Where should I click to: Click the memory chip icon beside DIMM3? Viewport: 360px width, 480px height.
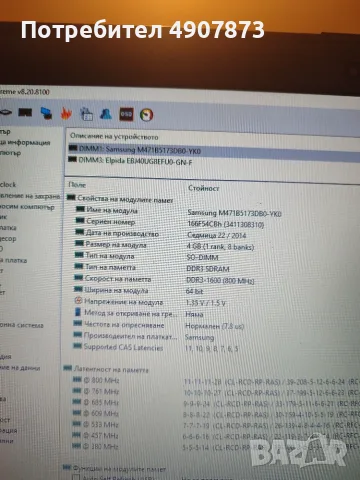[72, 159]
